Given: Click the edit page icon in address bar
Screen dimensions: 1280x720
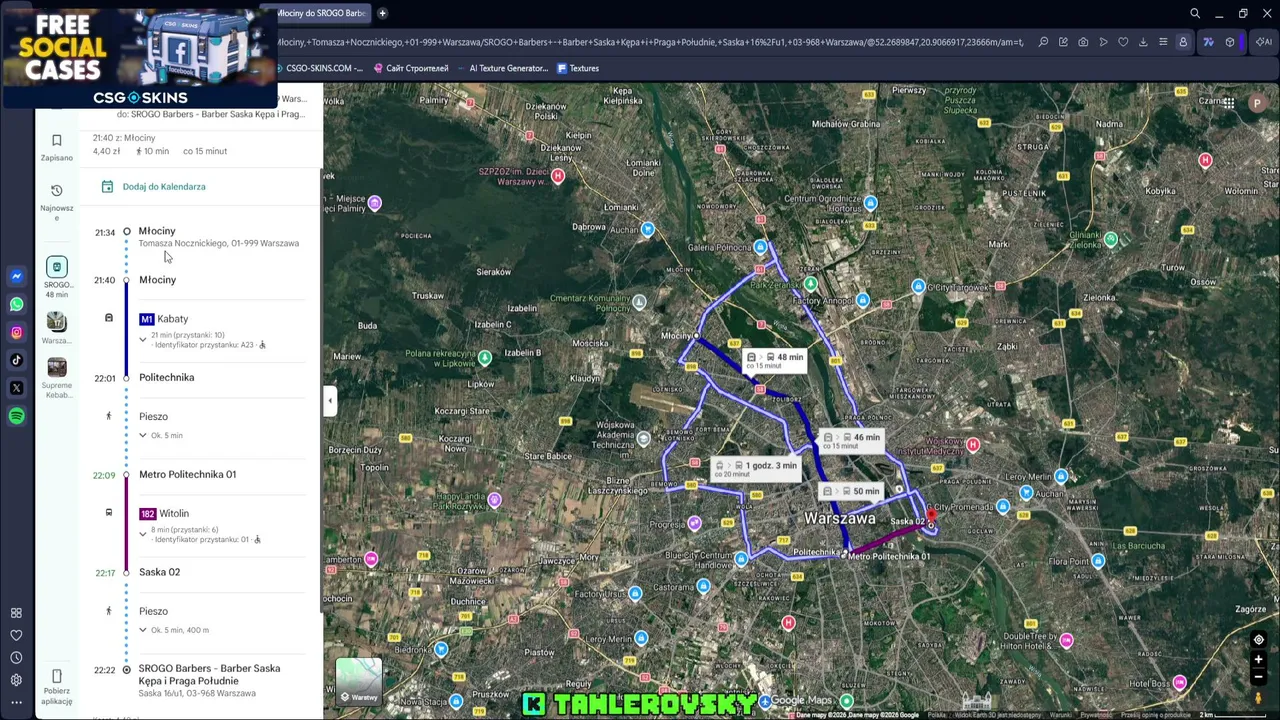Looking at the screenshot, I should pyautogui.click(x=1063, y=42).
